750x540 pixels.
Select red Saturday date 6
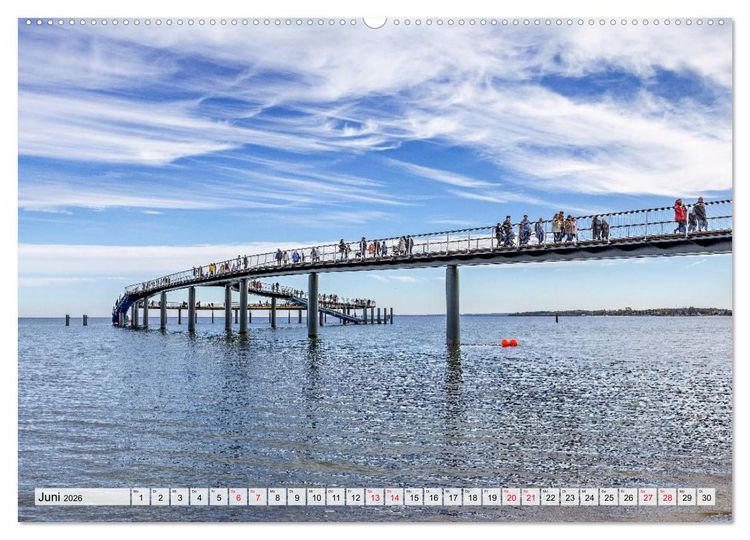click(238, 497)
